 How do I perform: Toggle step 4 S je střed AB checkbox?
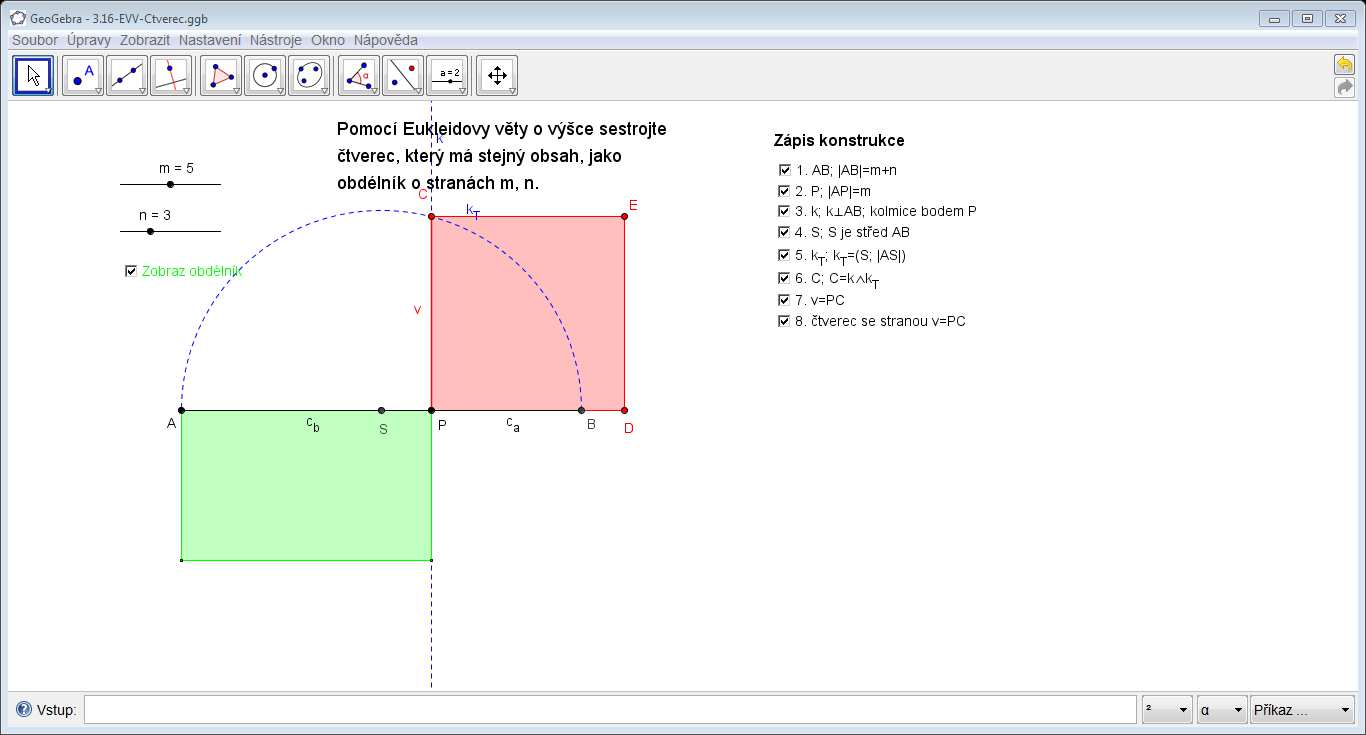(784, 232)
